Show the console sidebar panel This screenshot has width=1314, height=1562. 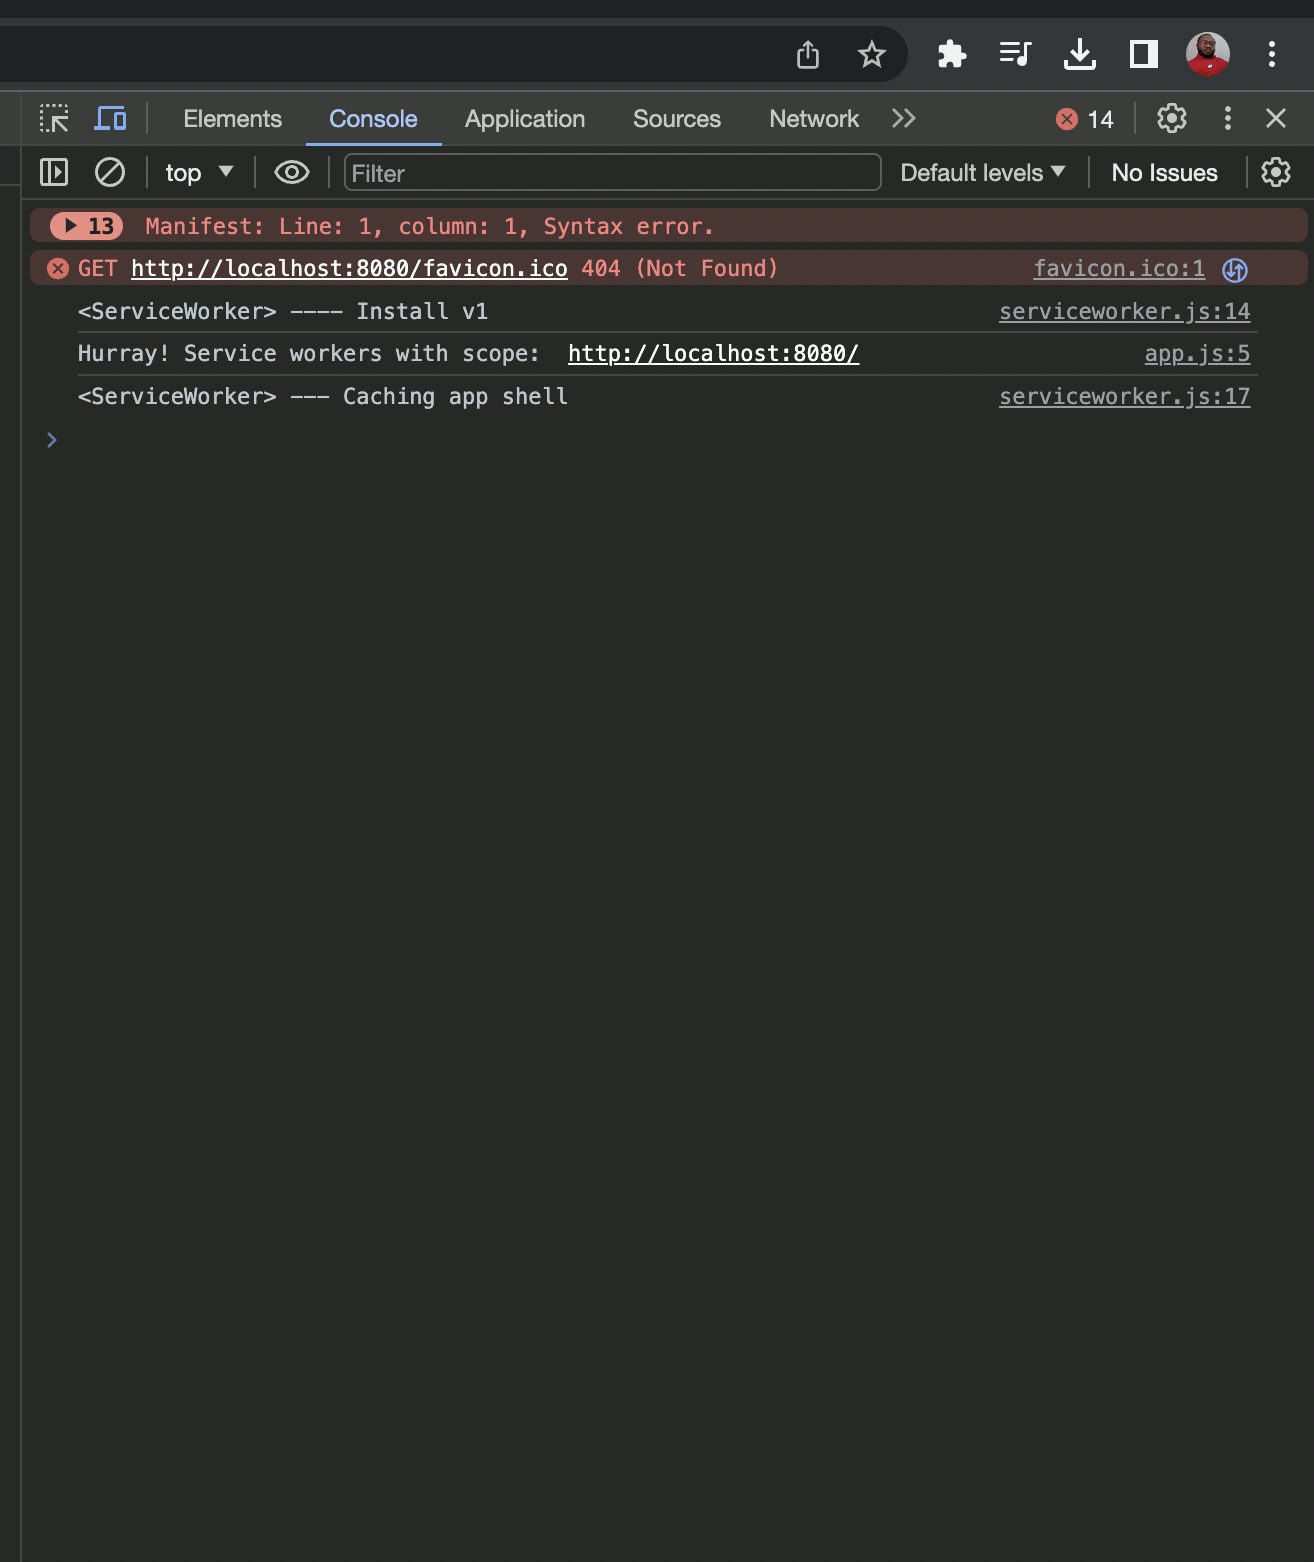pos(54,172)
